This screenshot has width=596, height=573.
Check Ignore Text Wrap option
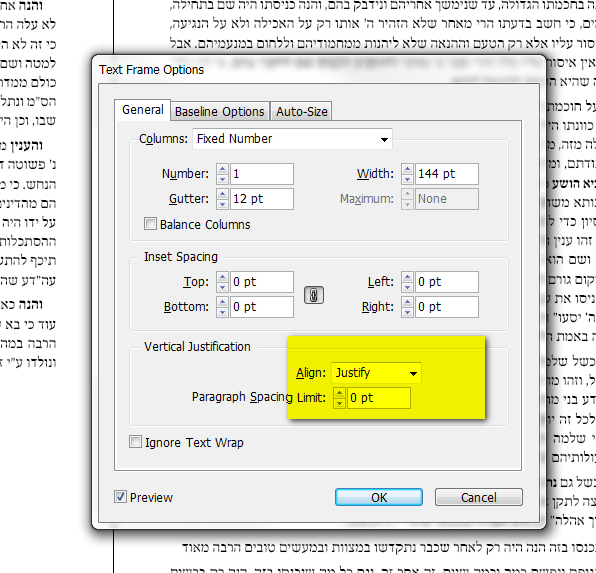[135, 442]
